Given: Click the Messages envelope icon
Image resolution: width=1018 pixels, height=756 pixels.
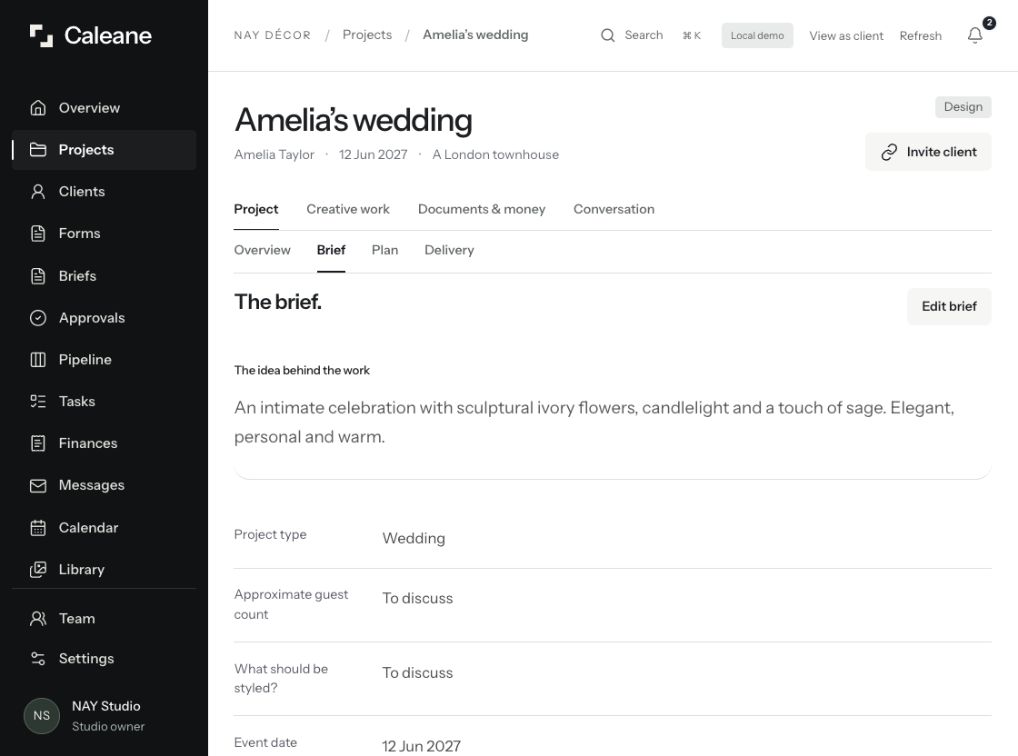Looking at the screenshot, I should (x=38, y=485).
